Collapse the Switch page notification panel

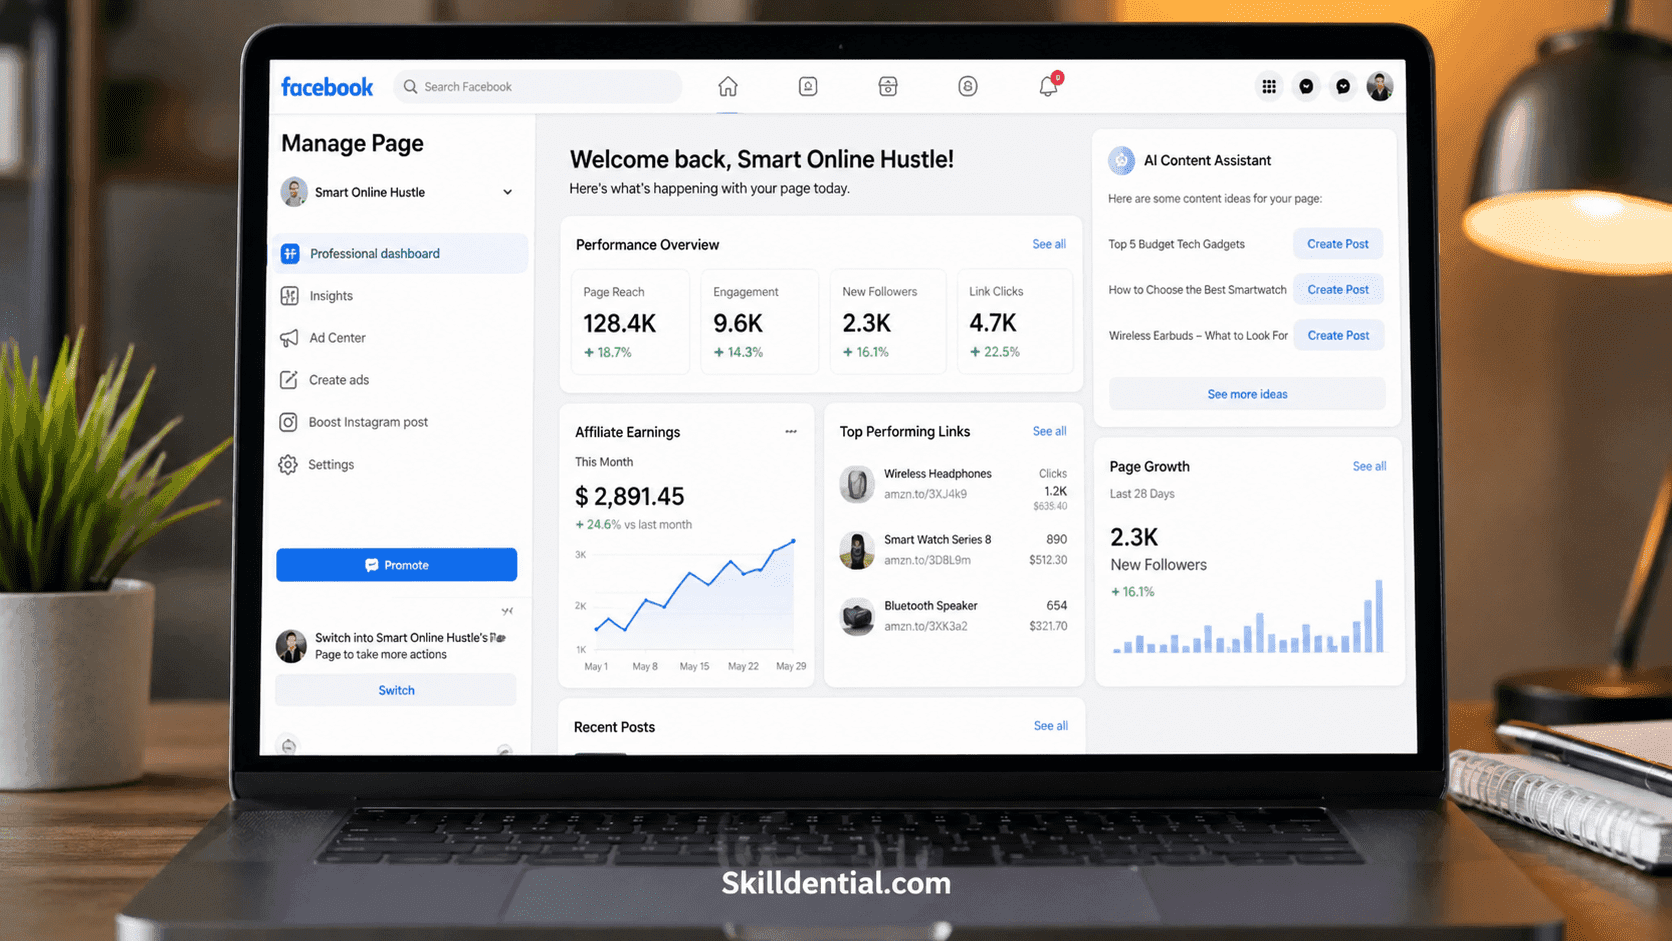click(x=507, y=611)
